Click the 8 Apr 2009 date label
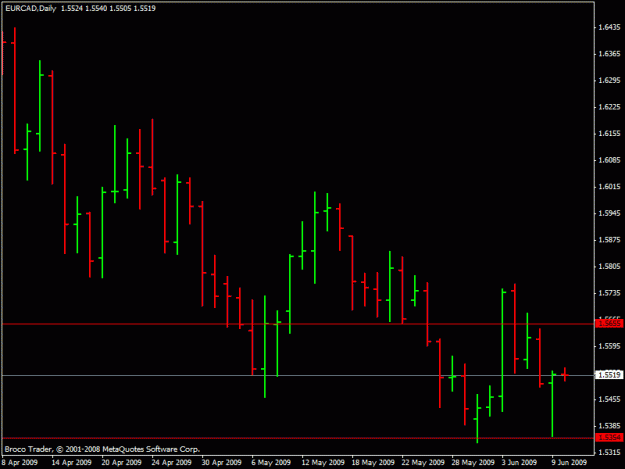 click(20, 462)
